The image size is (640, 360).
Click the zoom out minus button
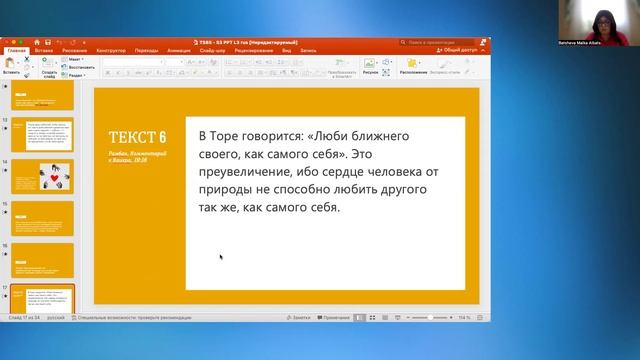(x=408, y=317)
